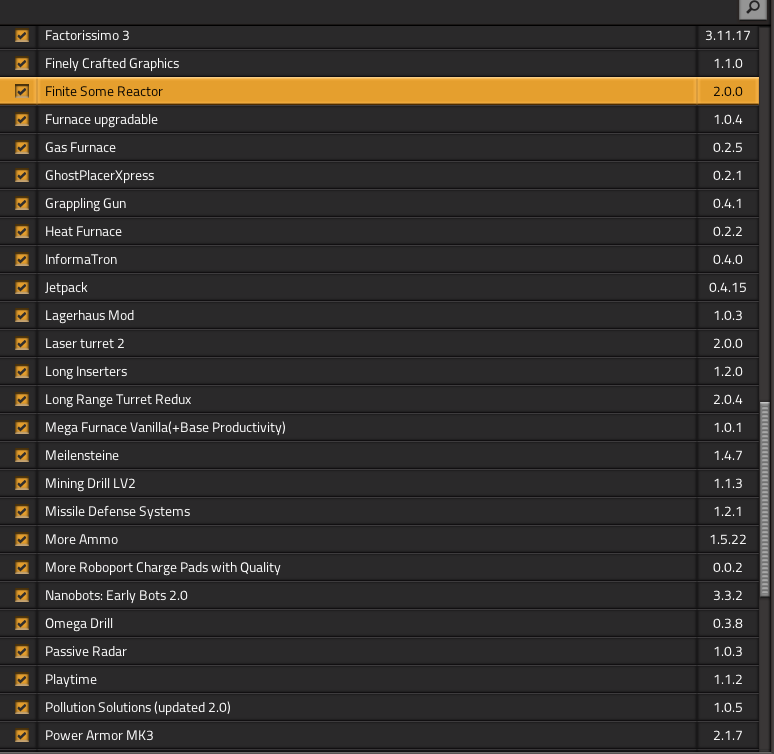Uncheck the Power Armor MK3 mod
The width and height of the screenshot is (774, 754).
[22, 736]
